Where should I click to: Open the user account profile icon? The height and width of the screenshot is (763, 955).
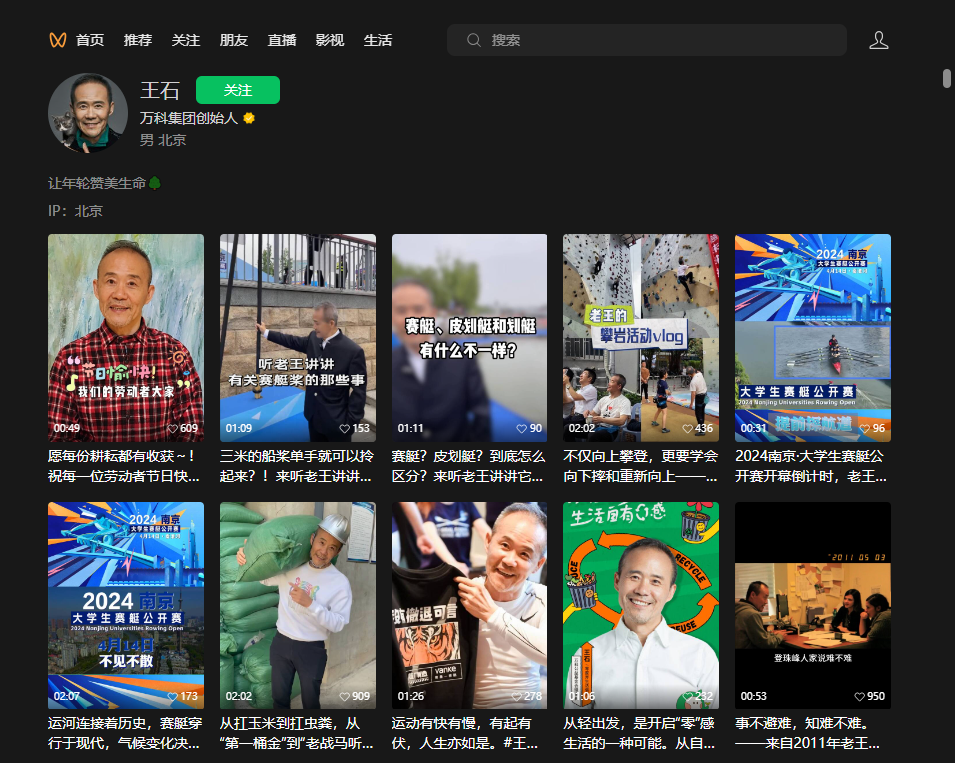878,40
